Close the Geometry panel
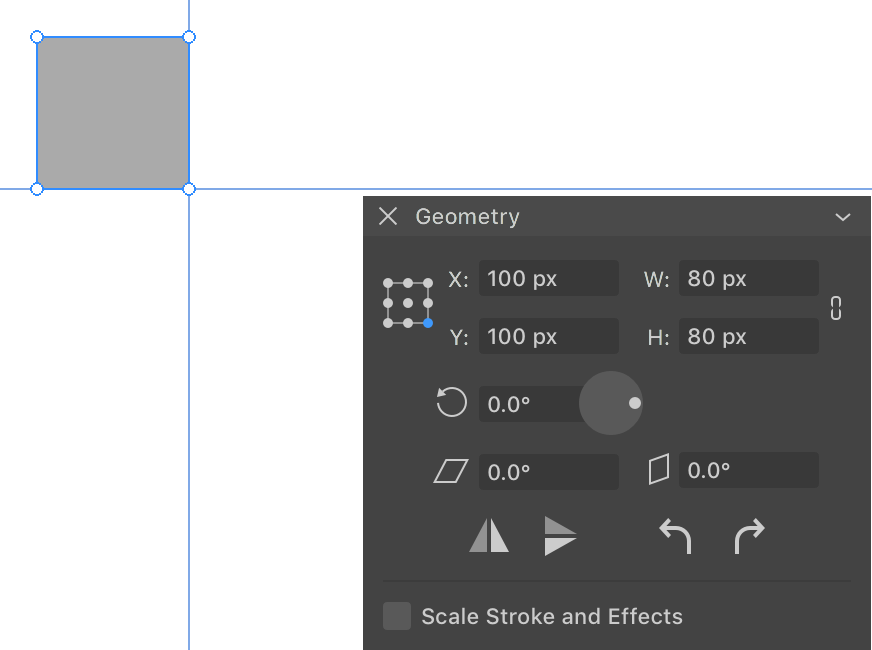Viewport: 872px width, 650px height. tap(388, 216)
